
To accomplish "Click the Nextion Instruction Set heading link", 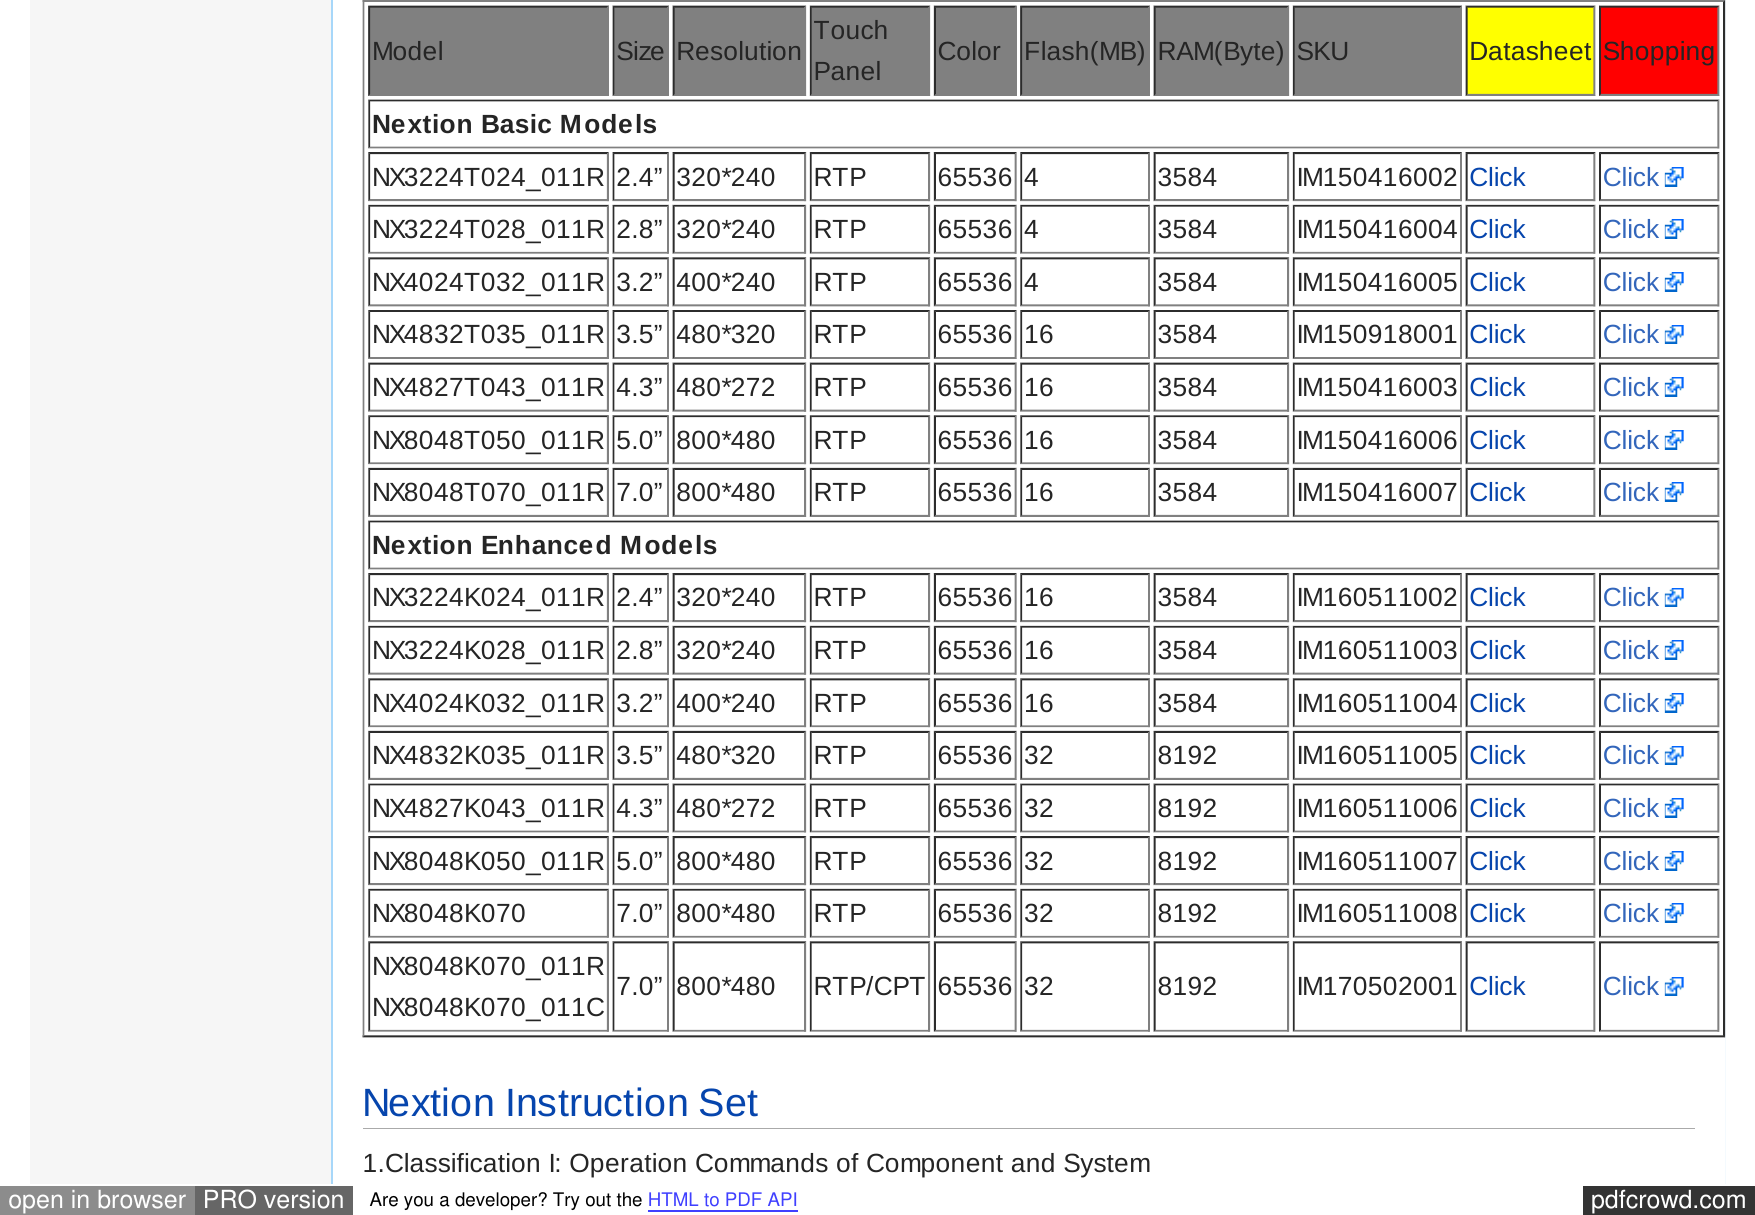I will point(560,1102).
